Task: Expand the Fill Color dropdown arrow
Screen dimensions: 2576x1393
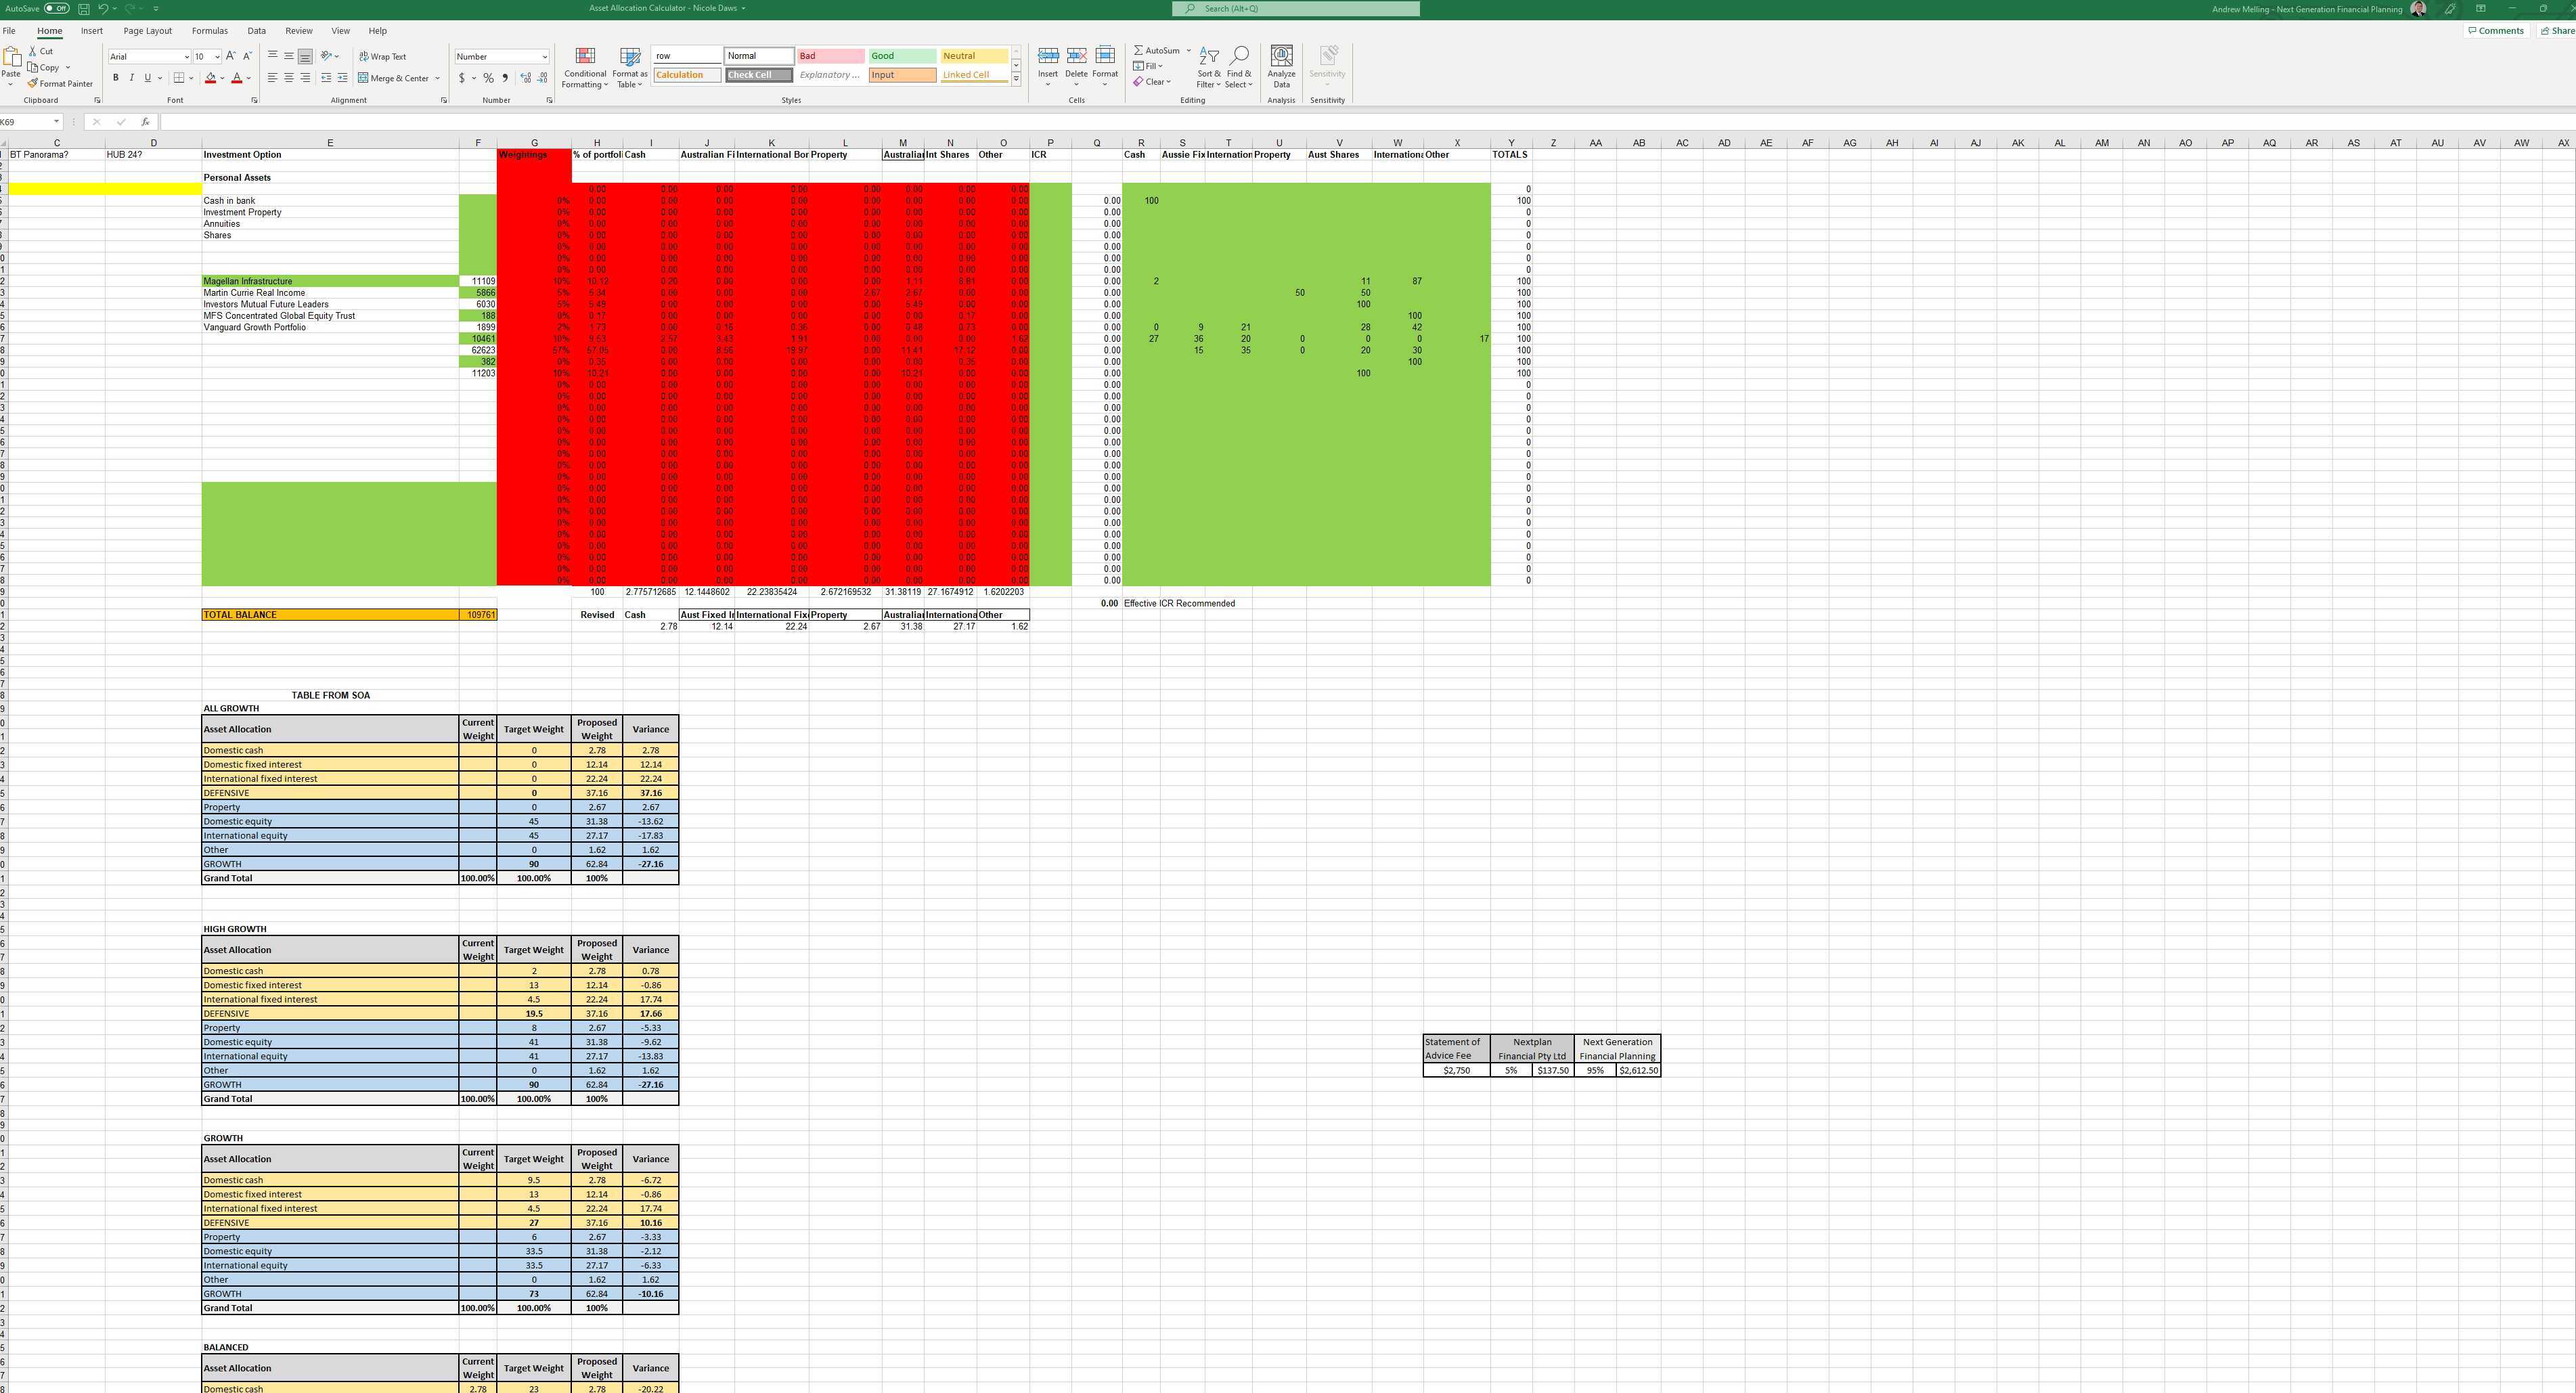Action: coord(222,77)
